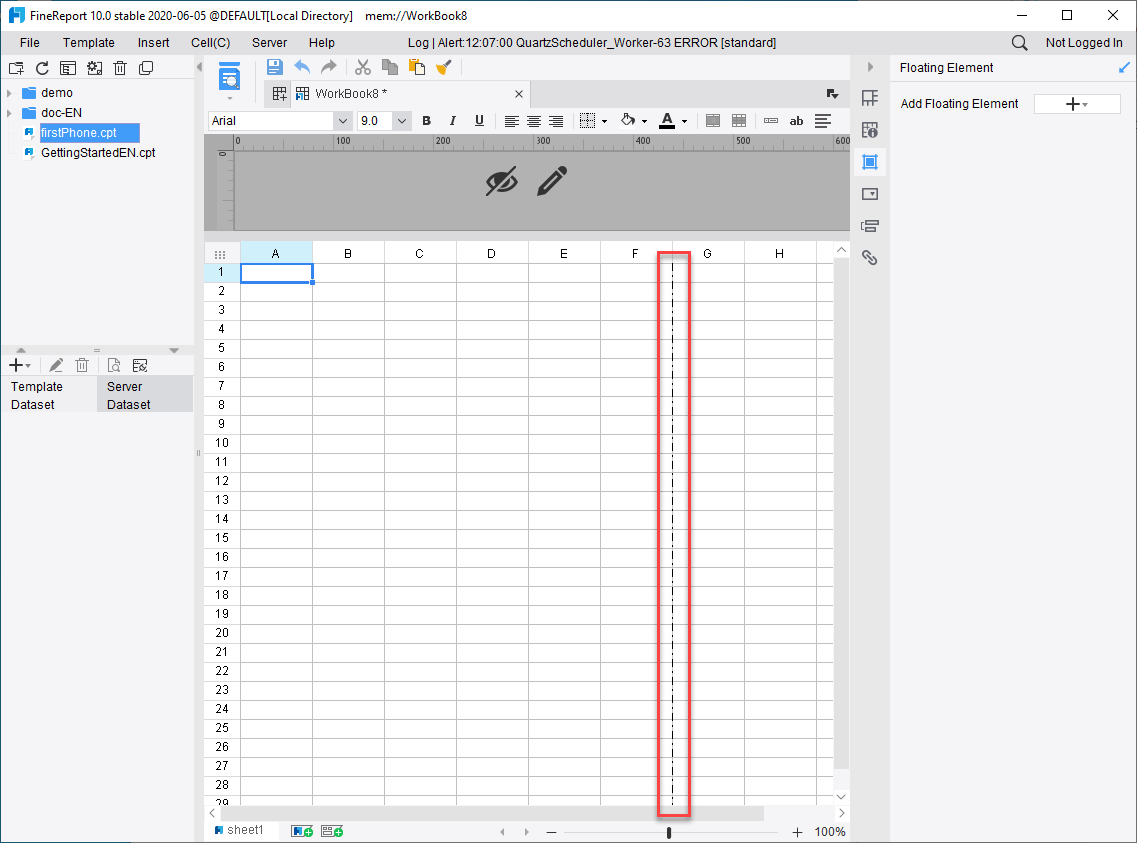
Task: Toggle underline formatting in the toolbar
Action: point(477,120)
